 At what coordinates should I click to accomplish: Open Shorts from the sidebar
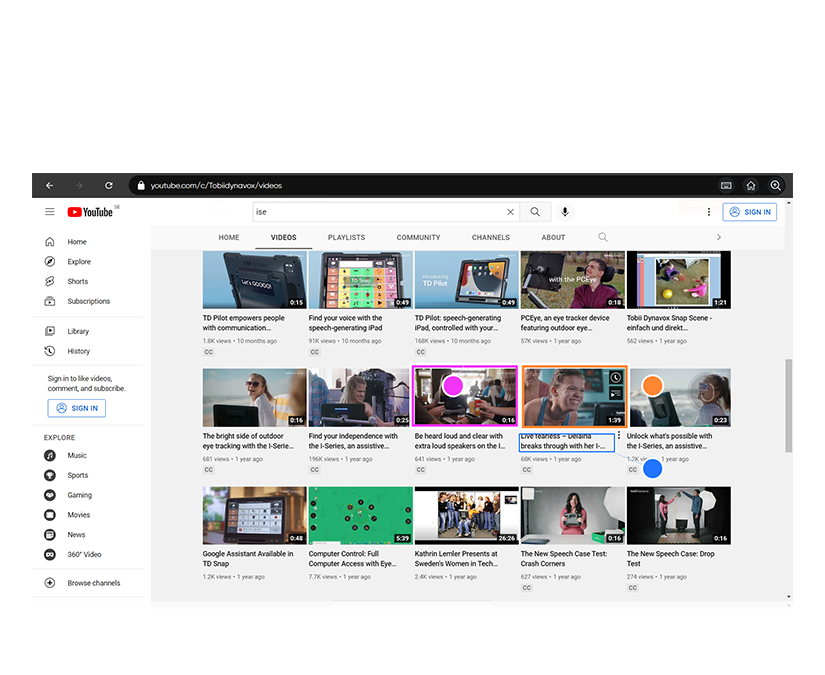point(77,282)
